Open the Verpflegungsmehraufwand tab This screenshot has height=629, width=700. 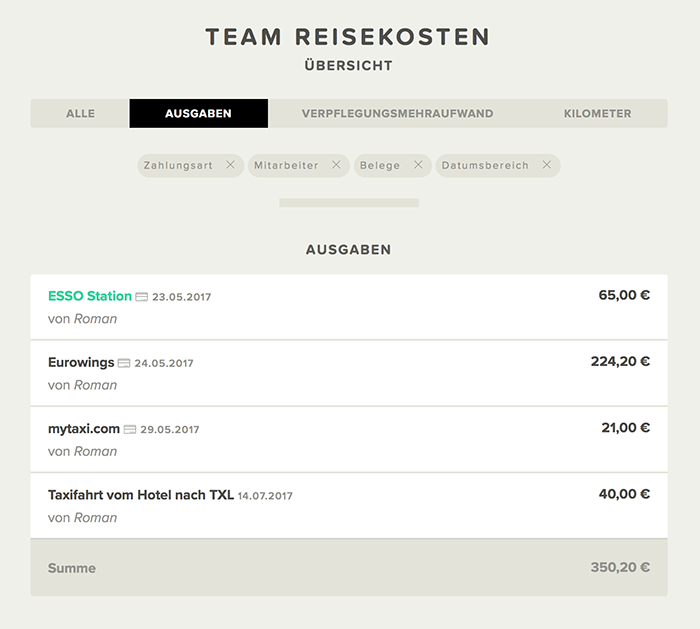tap(397, 113)
